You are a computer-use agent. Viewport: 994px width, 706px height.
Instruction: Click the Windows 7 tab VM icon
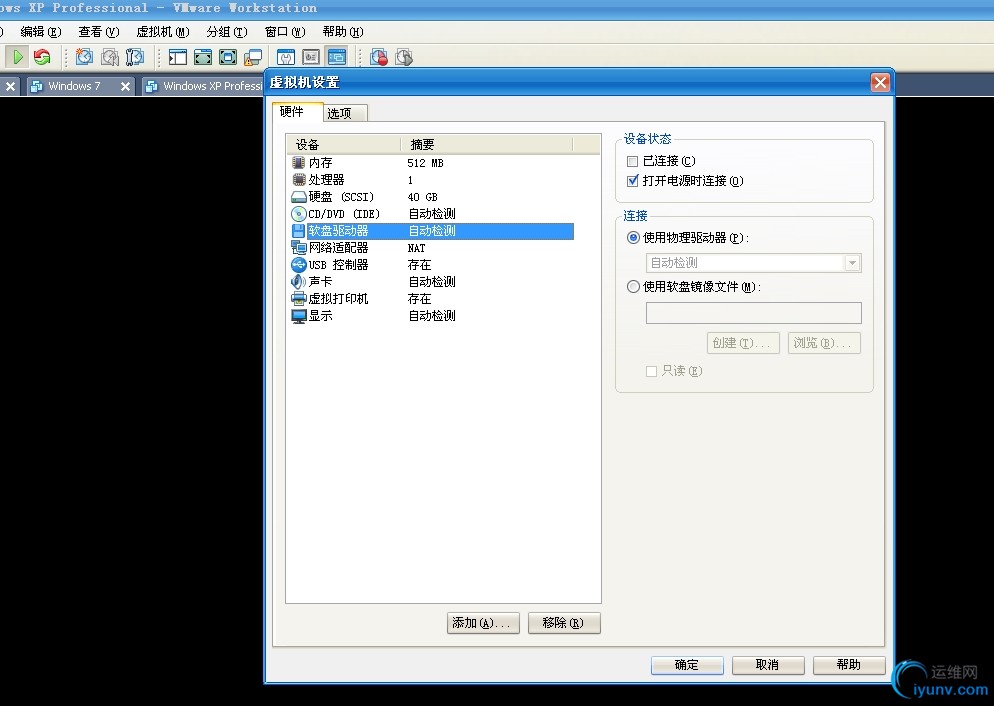click(36, 86)
